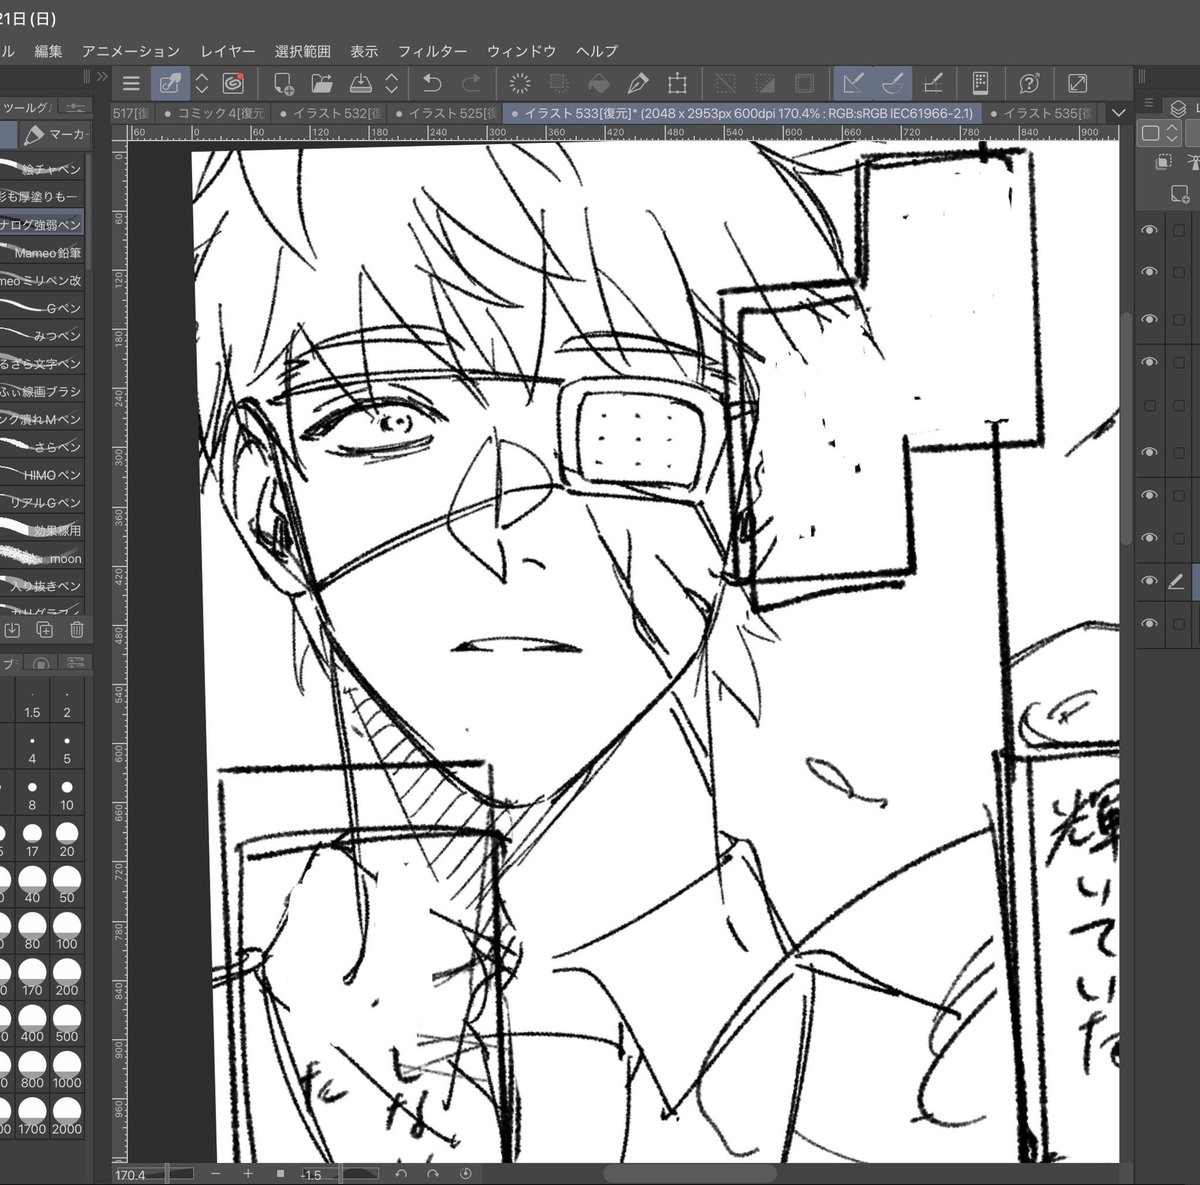Open a file using the folder icon
The width and height of the screenshot is (1200, 1185).
coord(322,84)
